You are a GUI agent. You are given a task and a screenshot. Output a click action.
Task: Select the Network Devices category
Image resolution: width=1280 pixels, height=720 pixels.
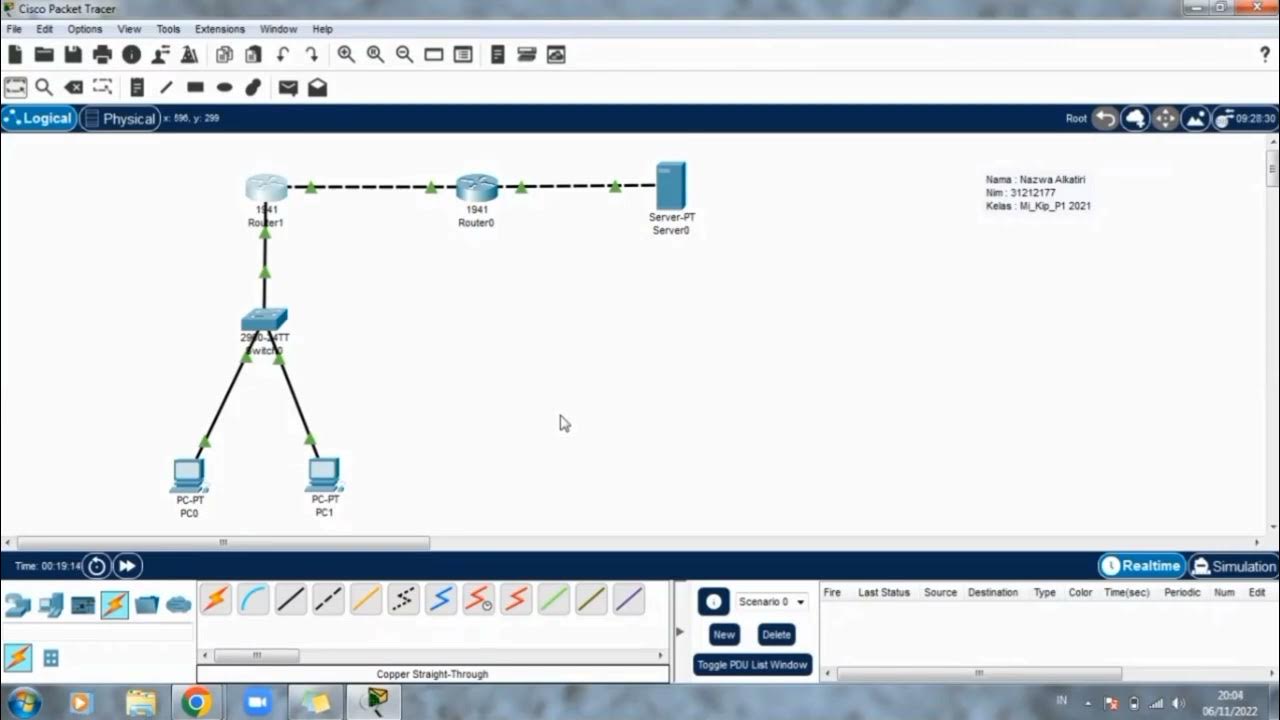click(18, 605)
